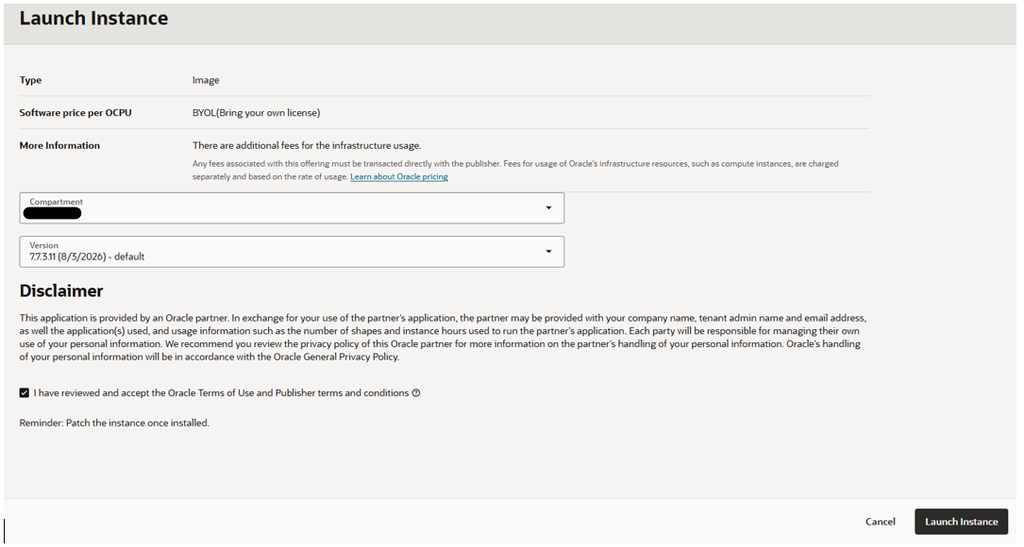1024x547 pixels.
Task: Expand the Compartment dropdown arrow
Action: (x=549, y=208)
